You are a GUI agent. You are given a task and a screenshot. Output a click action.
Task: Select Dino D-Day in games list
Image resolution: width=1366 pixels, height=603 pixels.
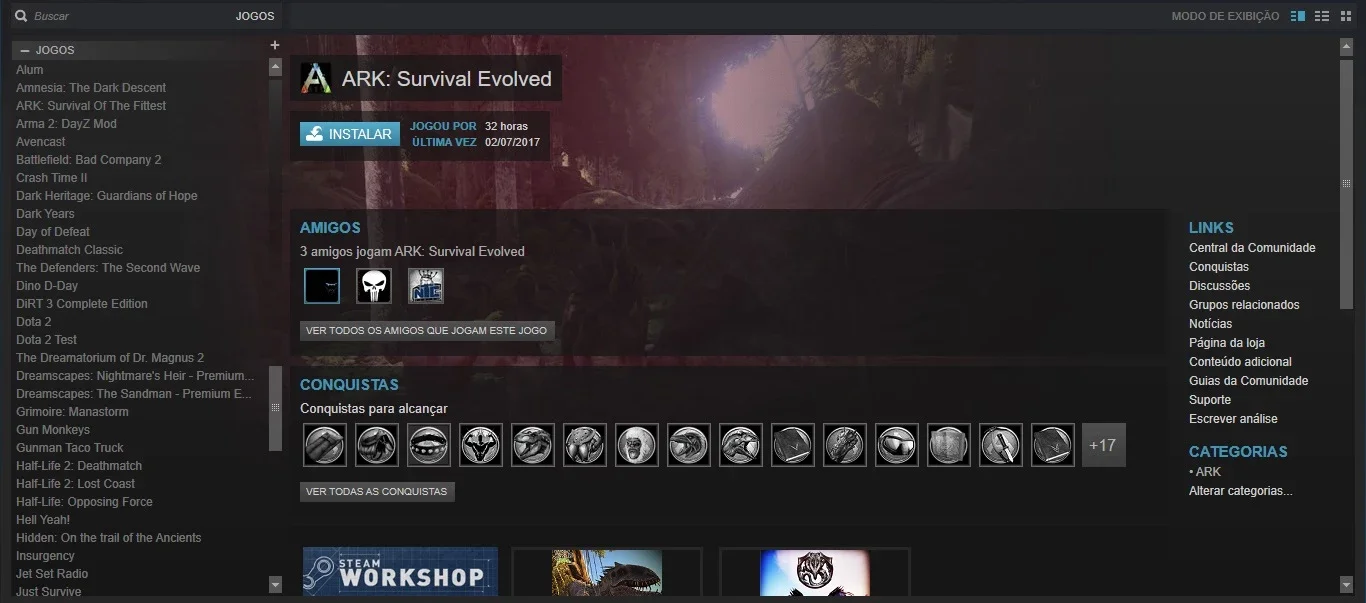pos(47,286)
